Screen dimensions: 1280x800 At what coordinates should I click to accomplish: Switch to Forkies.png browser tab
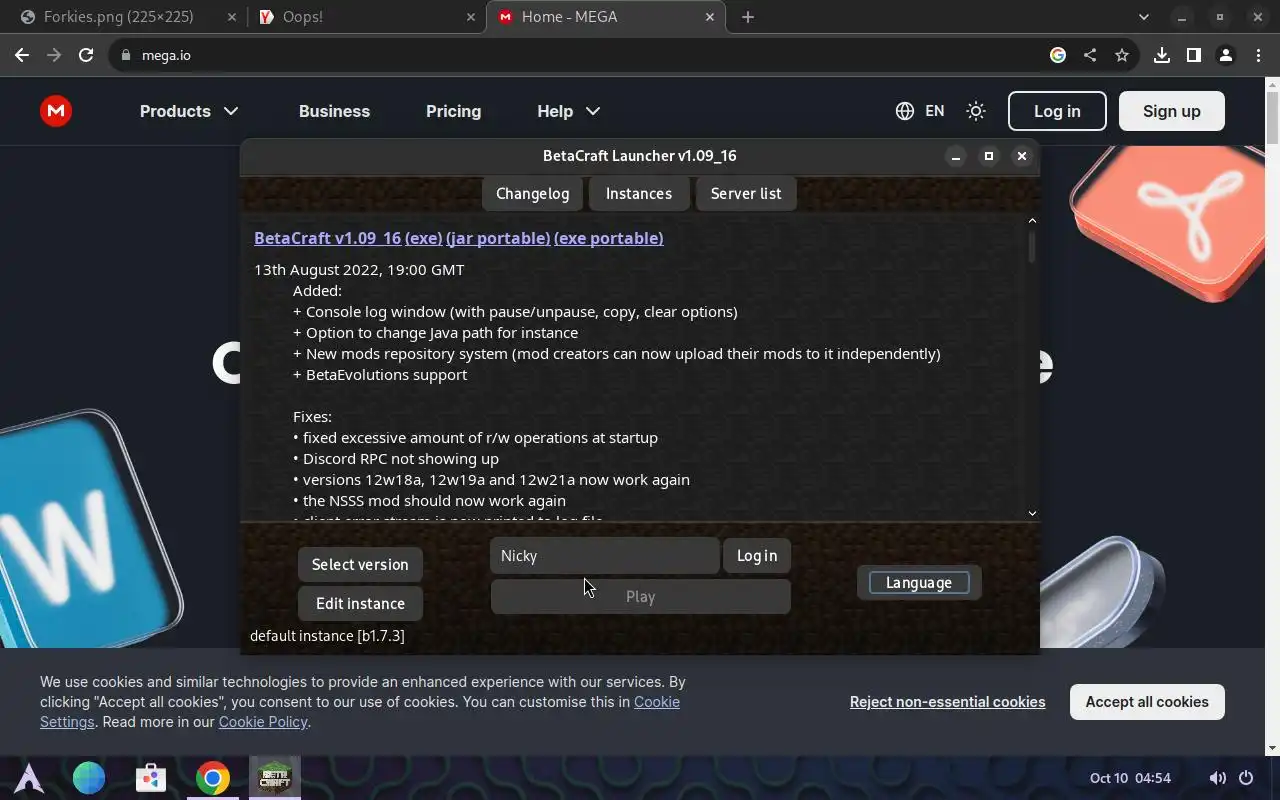coord(119,17)
